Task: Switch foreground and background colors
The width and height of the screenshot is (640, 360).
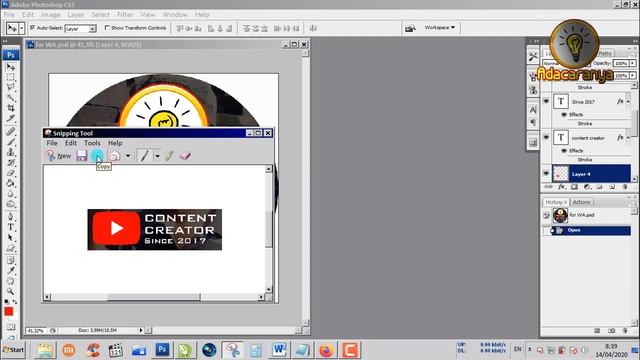Action: click(x=15, y=302)
